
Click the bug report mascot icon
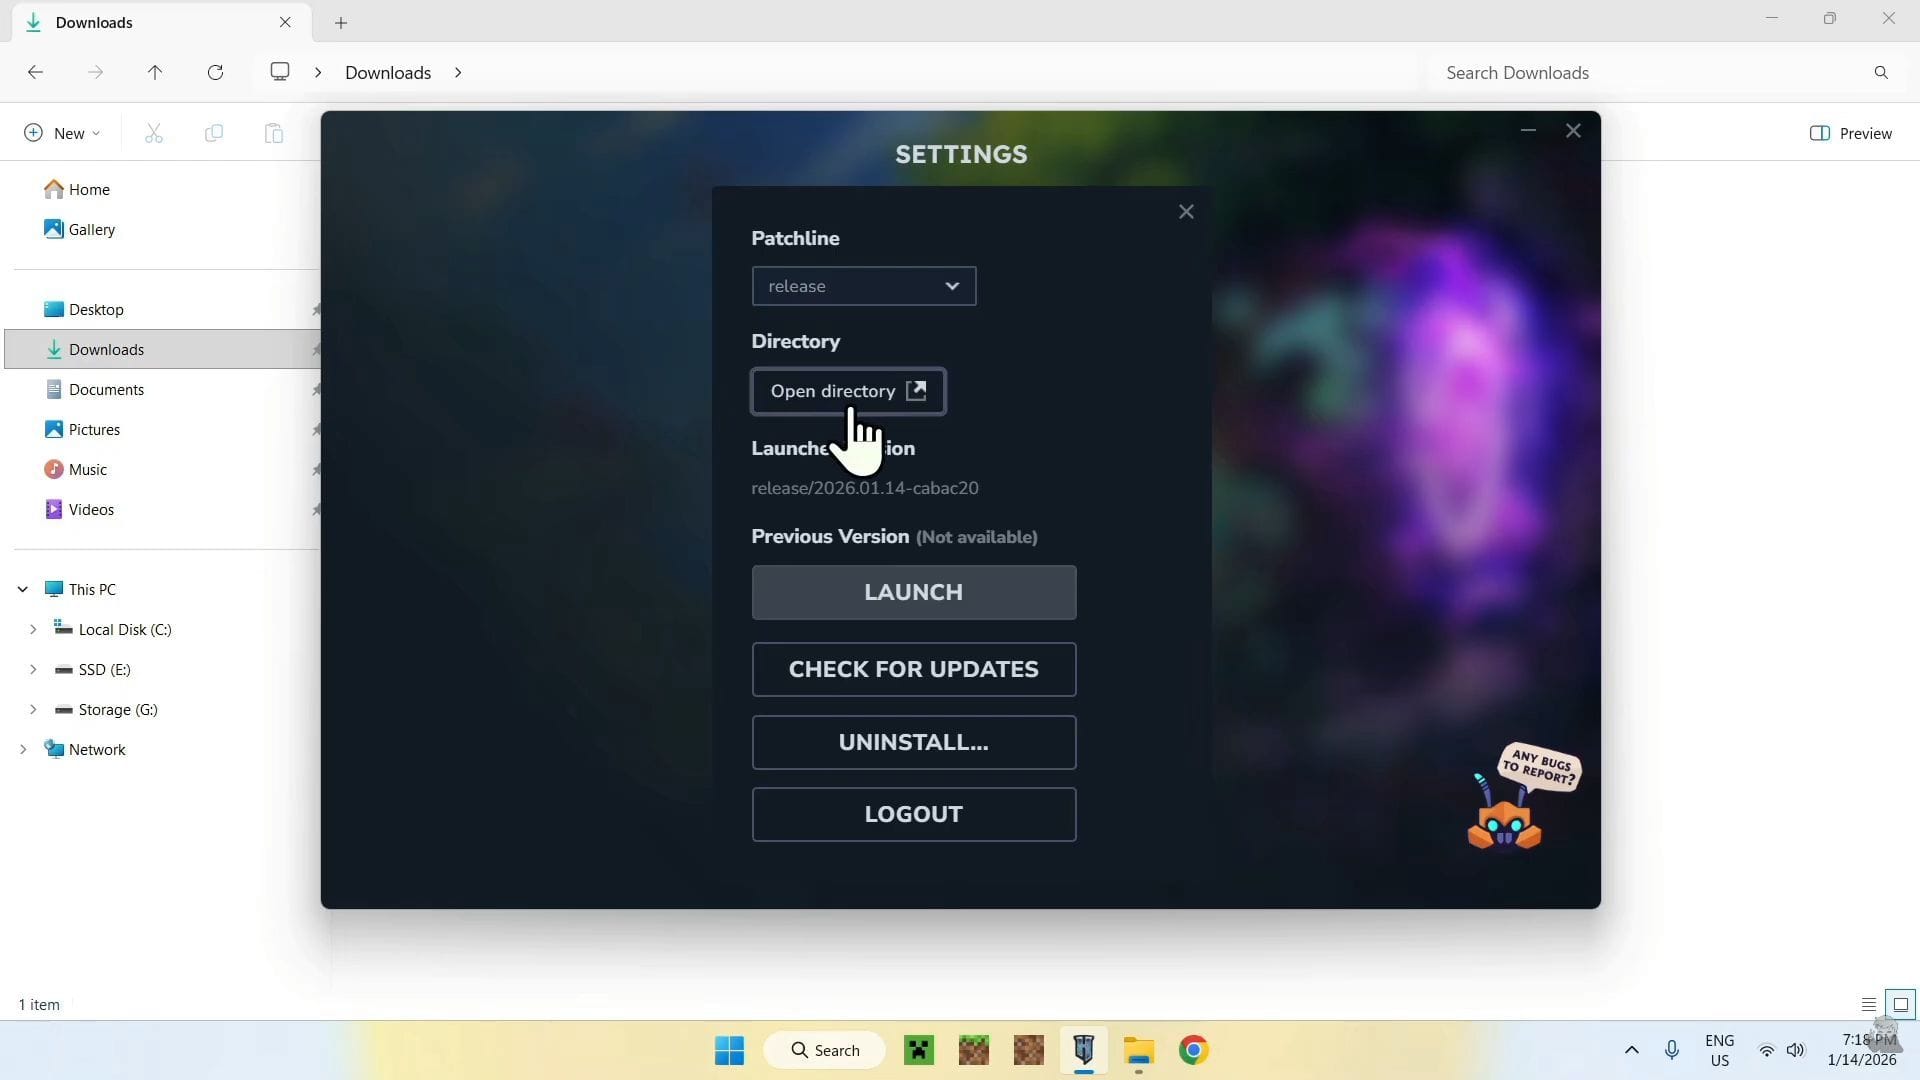1504,821
